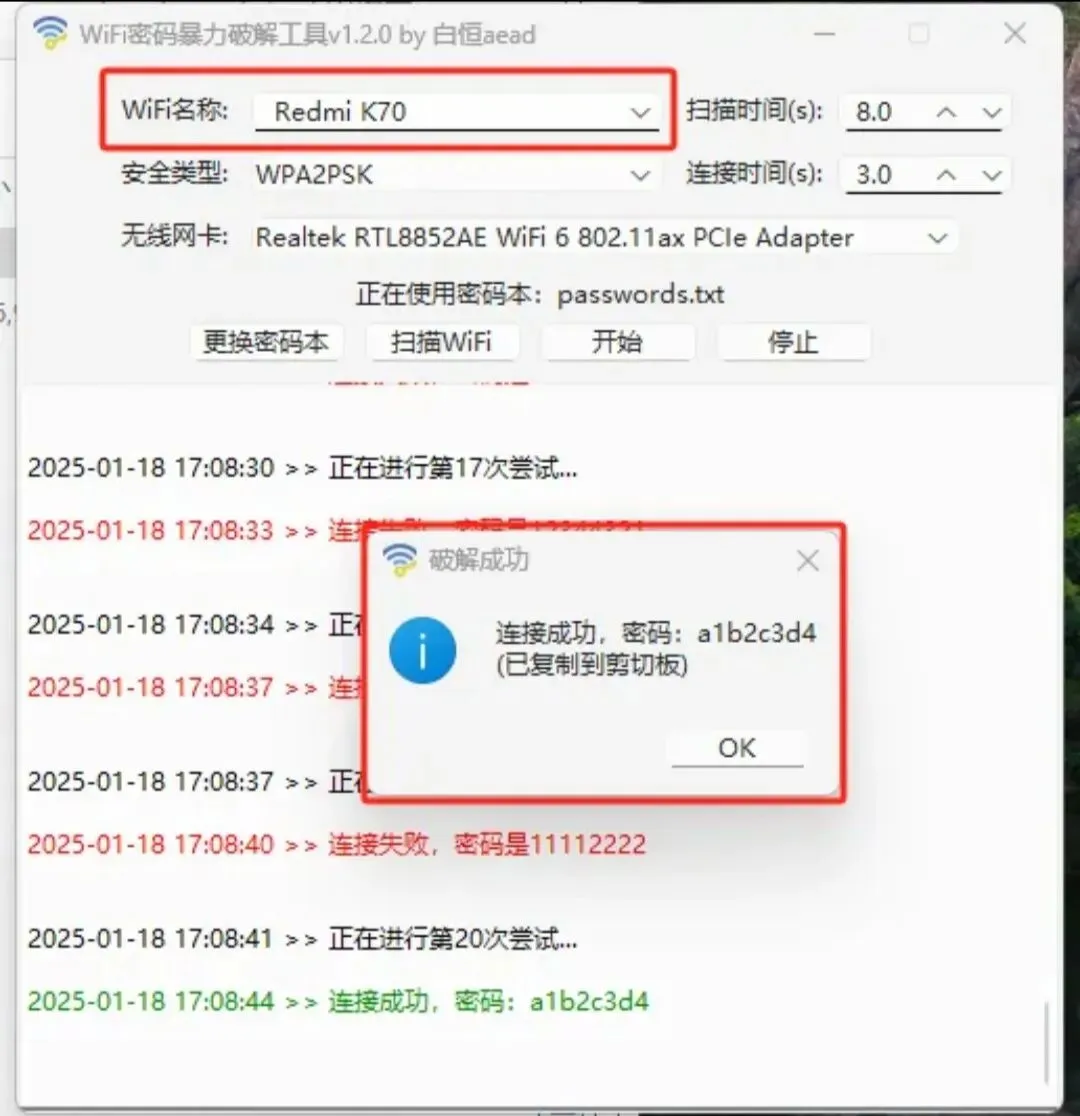This screenshot has width=1080, height=1116.
Task: Click the 连接时间 value field showing 3.0
Action: (888, 174)
